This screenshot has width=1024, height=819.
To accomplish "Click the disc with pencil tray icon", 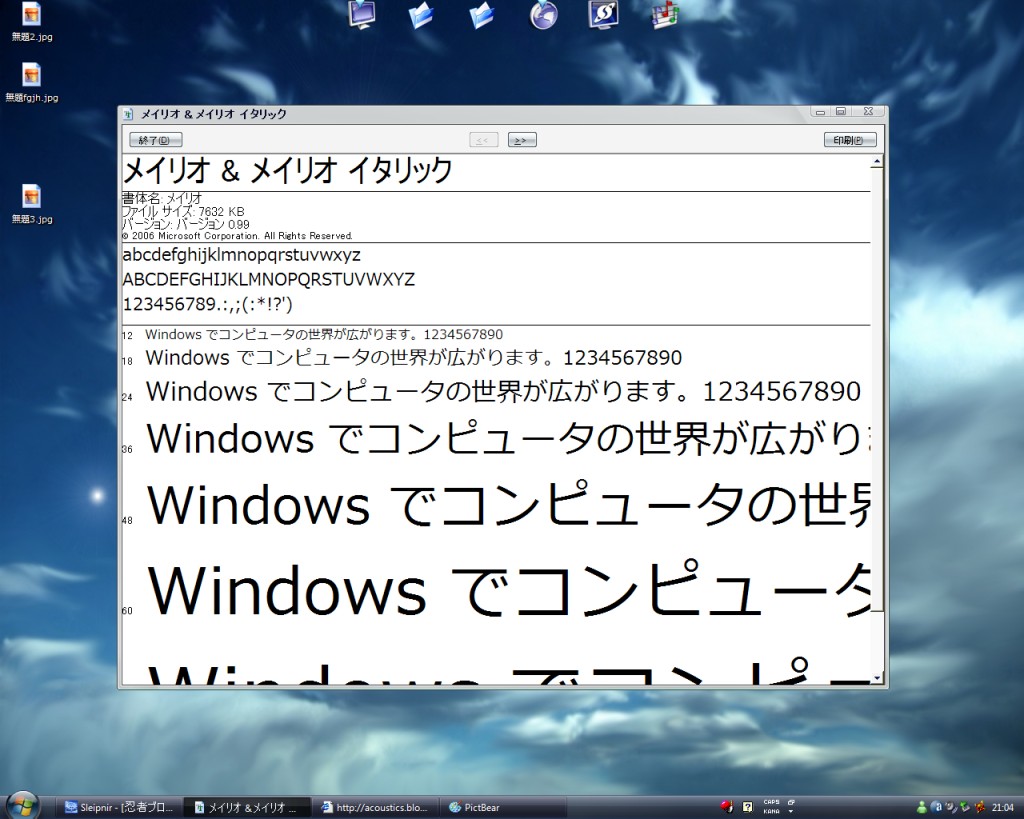I will (950, 808).
